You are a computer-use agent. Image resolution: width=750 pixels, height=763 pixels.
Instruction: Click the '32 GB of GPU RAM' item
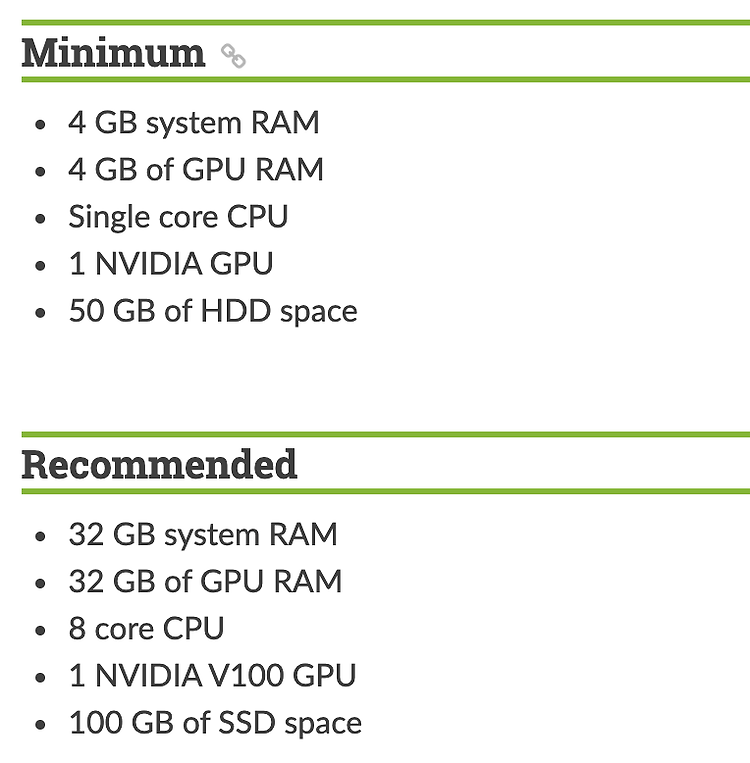(205, 581)
